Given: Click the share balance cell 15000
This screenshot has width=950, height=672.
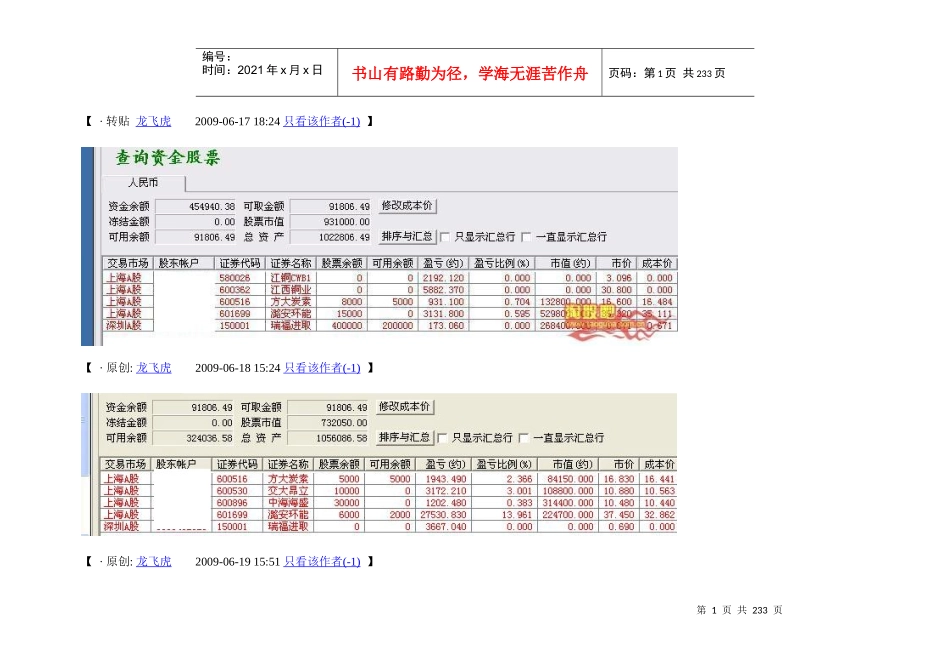Looking at the screenshot, I should click(x=342, y=314).
